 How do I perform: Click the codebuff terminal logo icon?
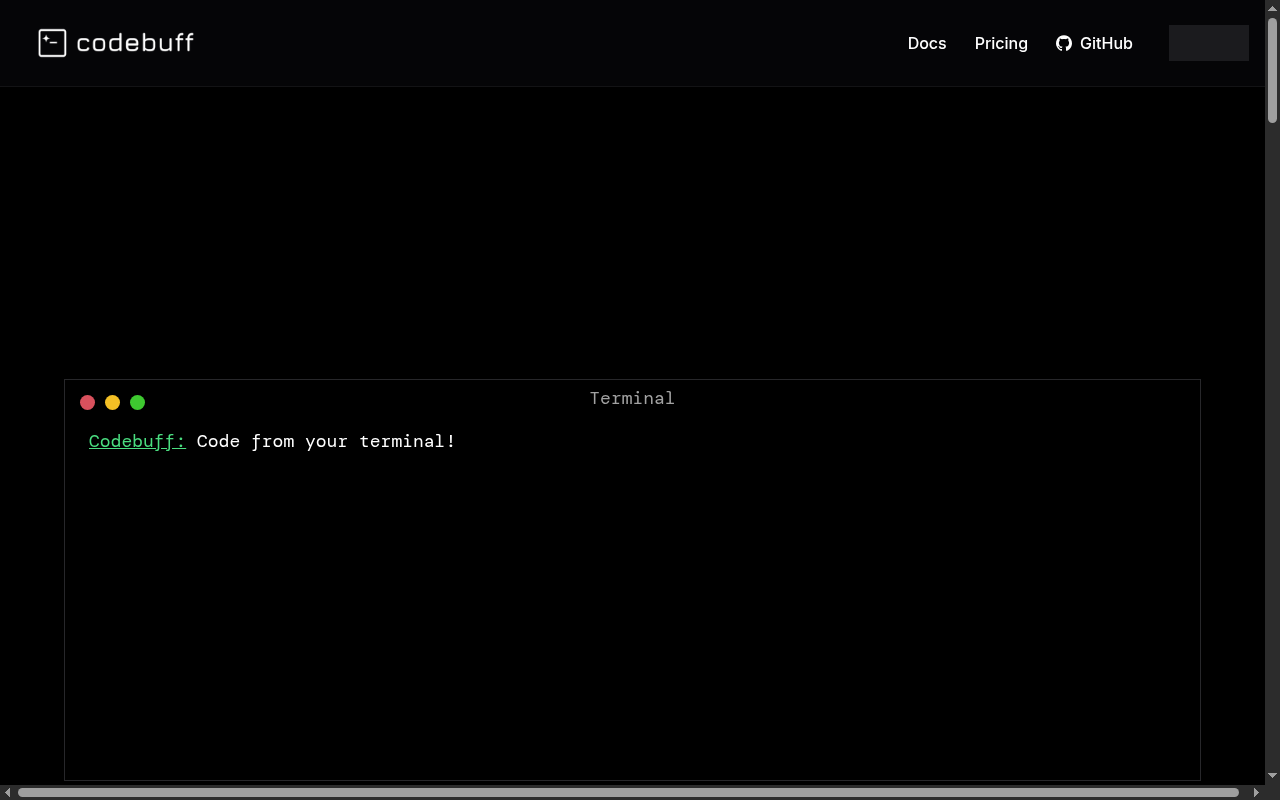coord(52,43)
